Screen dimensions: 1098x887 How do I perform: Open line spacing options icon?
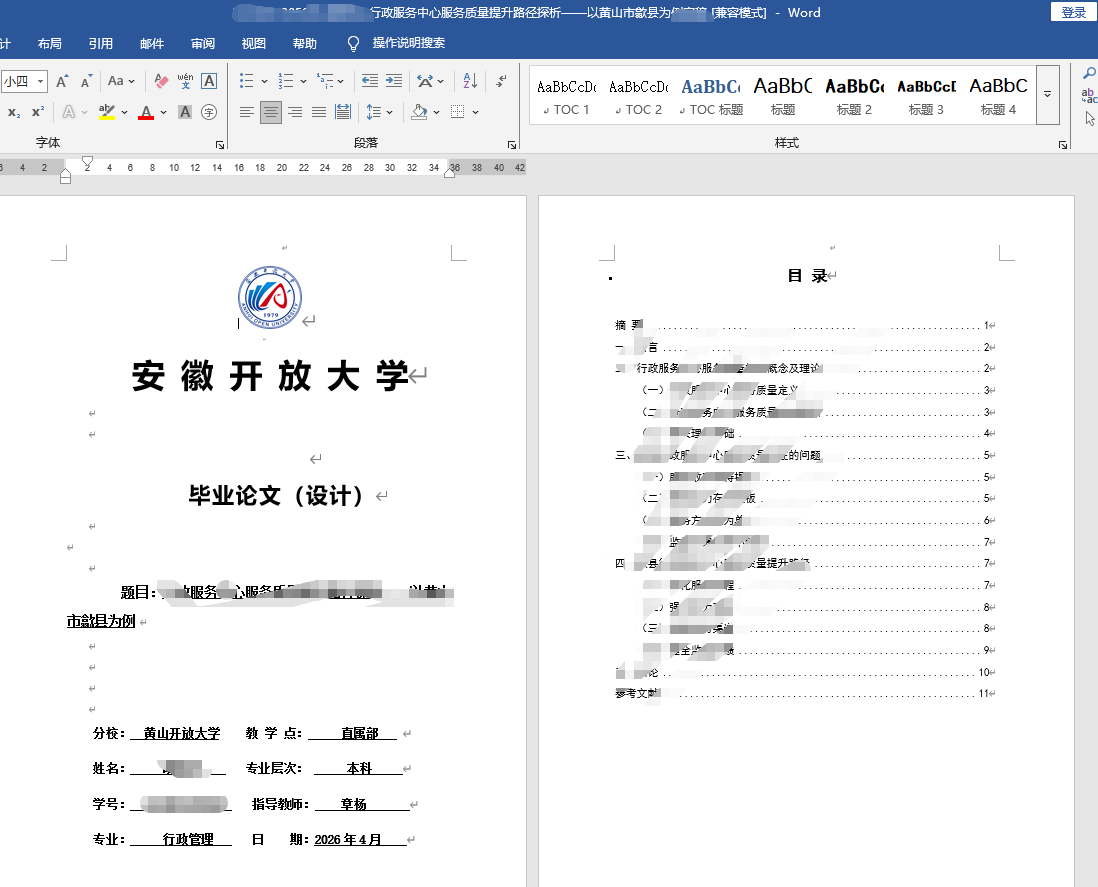pyautogui.click(x=374, y=112)
